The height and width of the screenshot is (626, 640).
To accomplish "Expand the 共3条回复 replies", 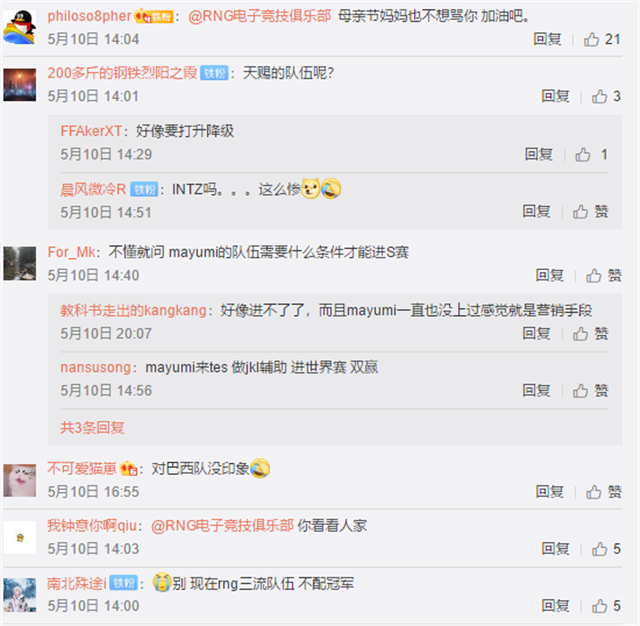I will tap(92, 428).
